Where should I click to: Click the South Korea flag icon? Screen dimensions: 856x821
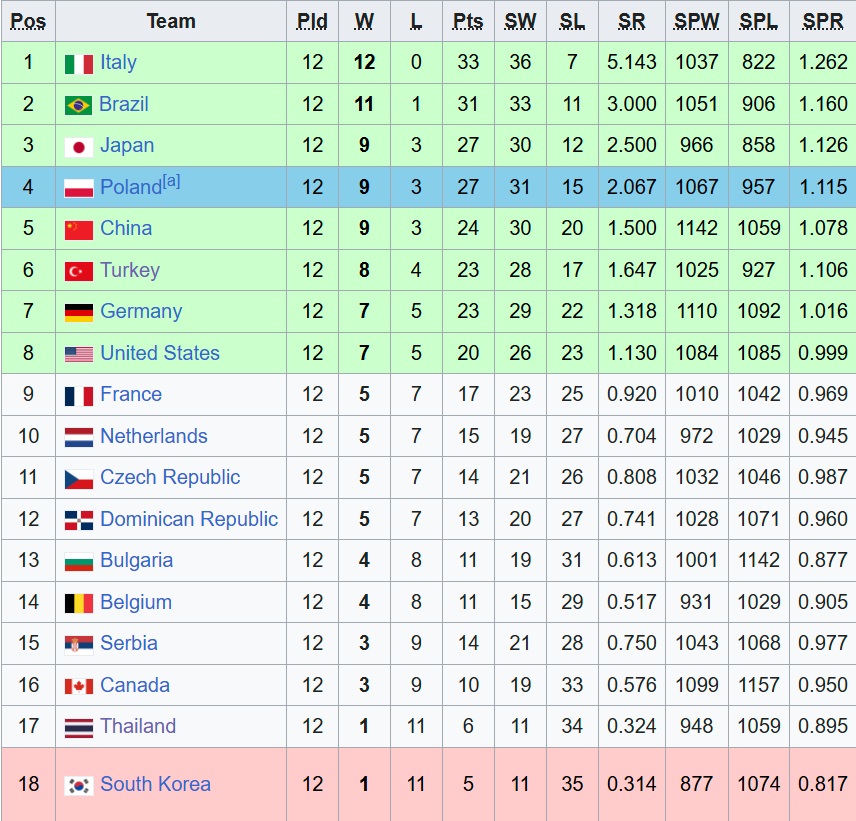tap(79, 786)
